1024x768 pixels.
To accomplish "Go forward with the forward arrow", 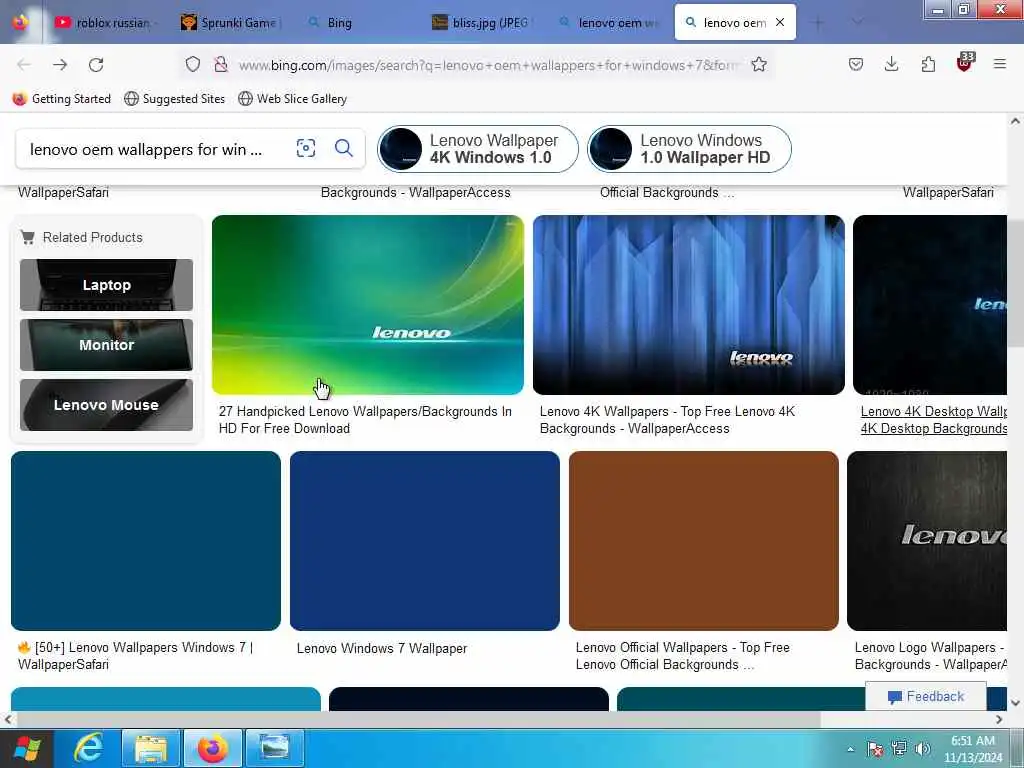I will (x=60, y=65).
